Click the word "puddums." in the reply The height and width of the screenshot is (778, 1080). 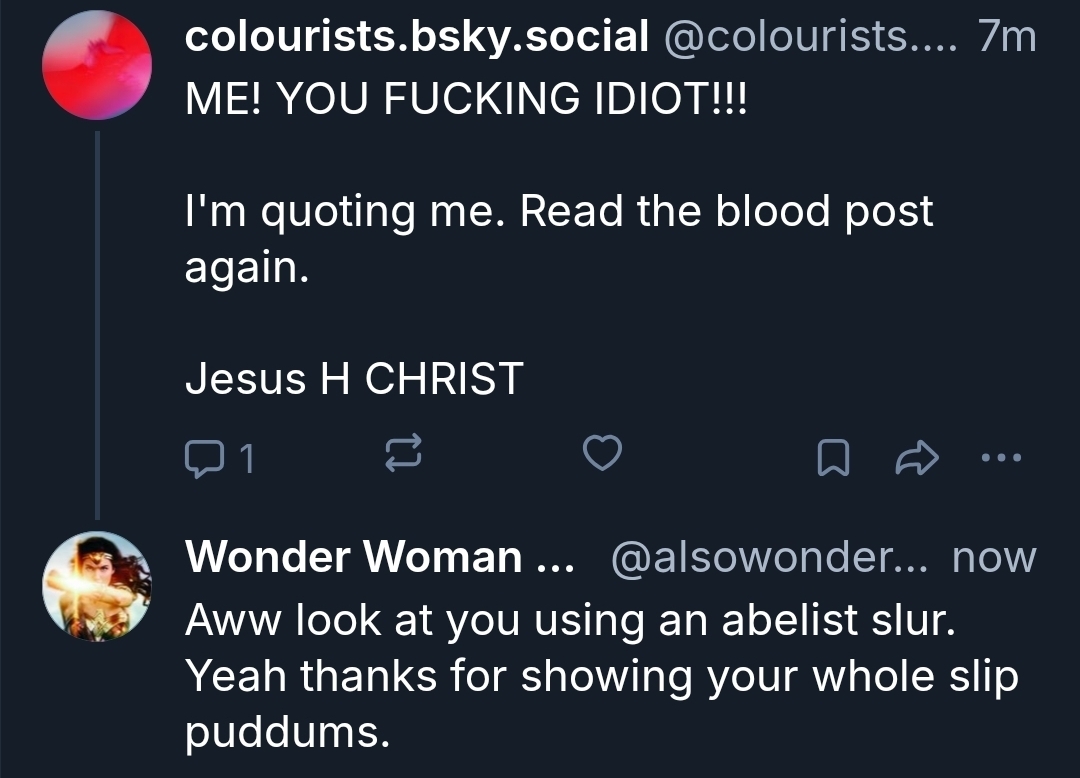click(x=286, y=733)
